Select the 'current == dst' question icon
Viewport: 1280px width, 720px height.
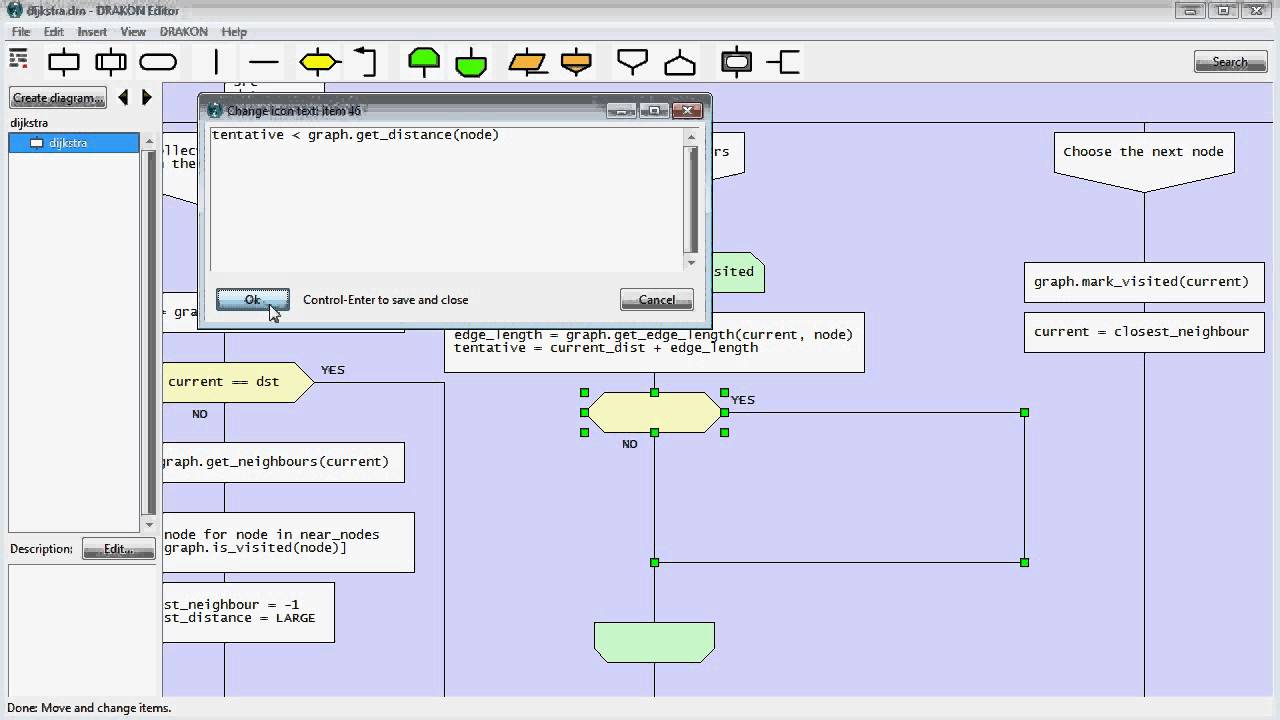pos(238,382)
